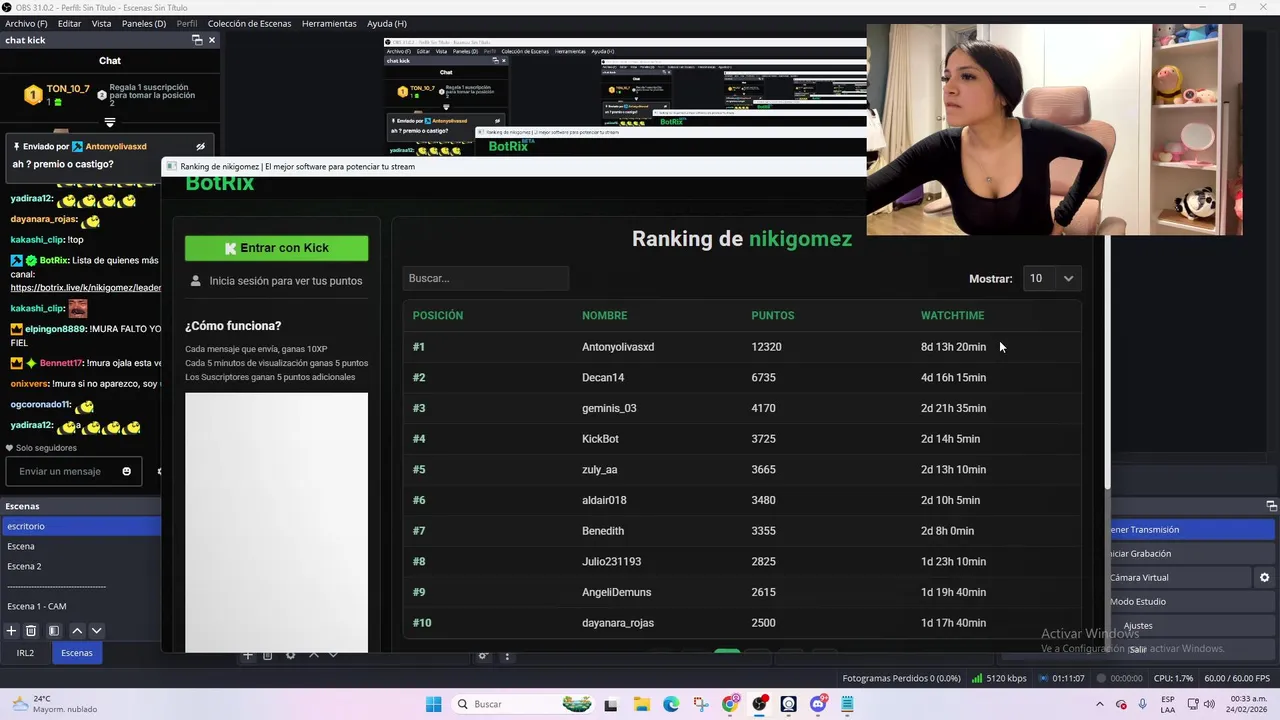Click Decan14 row name
The width and height of the screenshot is (1280, 720).
603,377
